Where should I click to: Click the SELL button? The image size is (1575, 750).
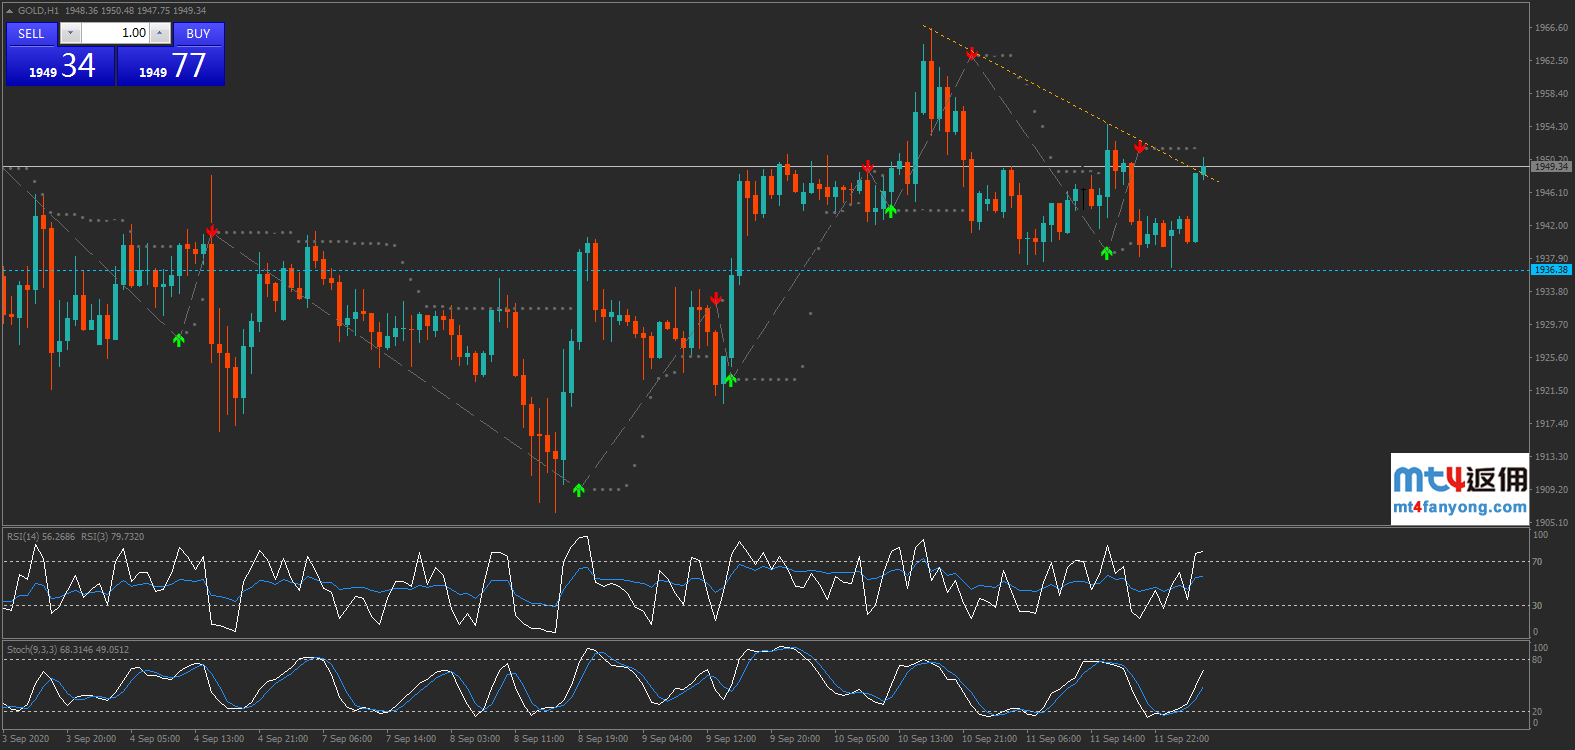(x=31, y=34)
